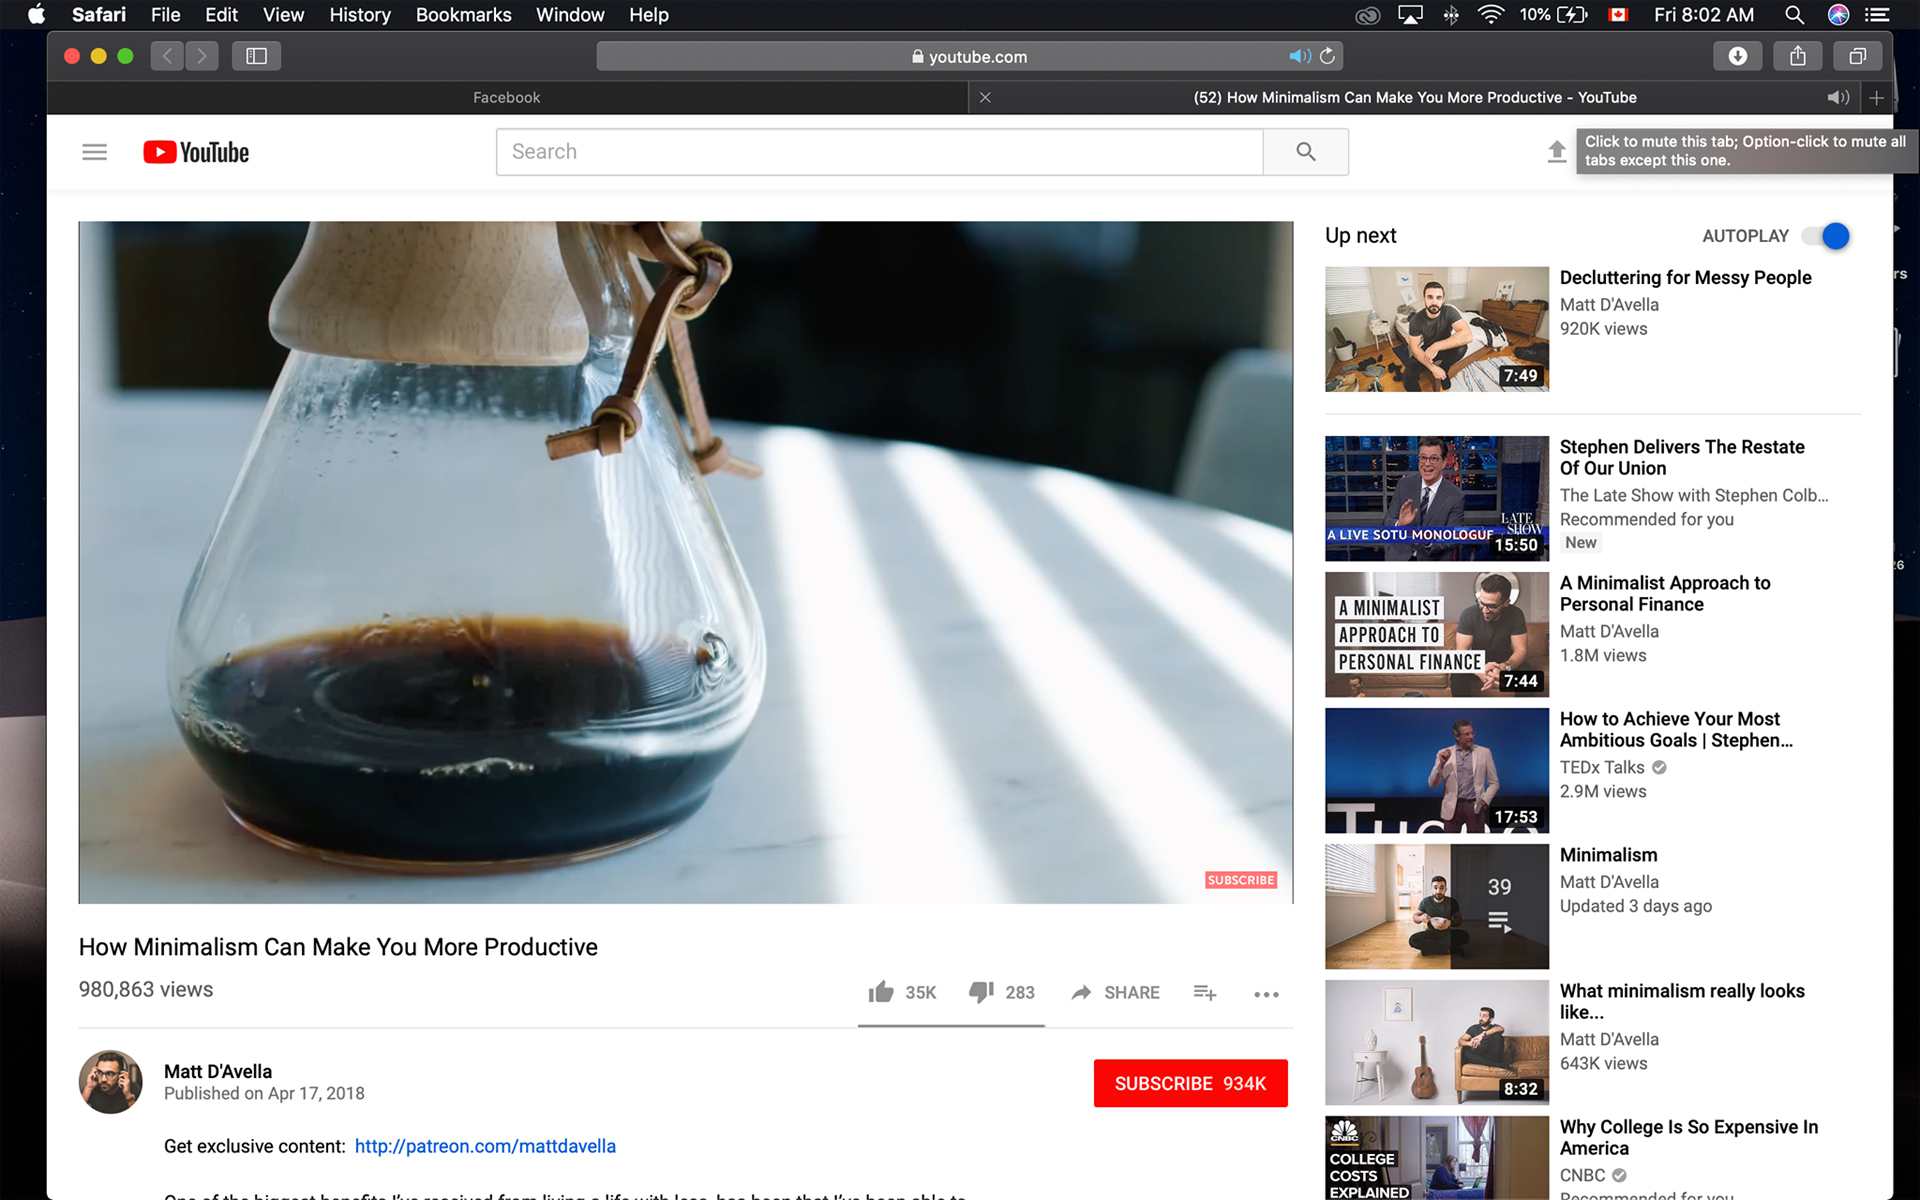The height and width of the screenshot is (1200, 1920).
Task: Reload the page in Safari
Action: (1327, 56)
